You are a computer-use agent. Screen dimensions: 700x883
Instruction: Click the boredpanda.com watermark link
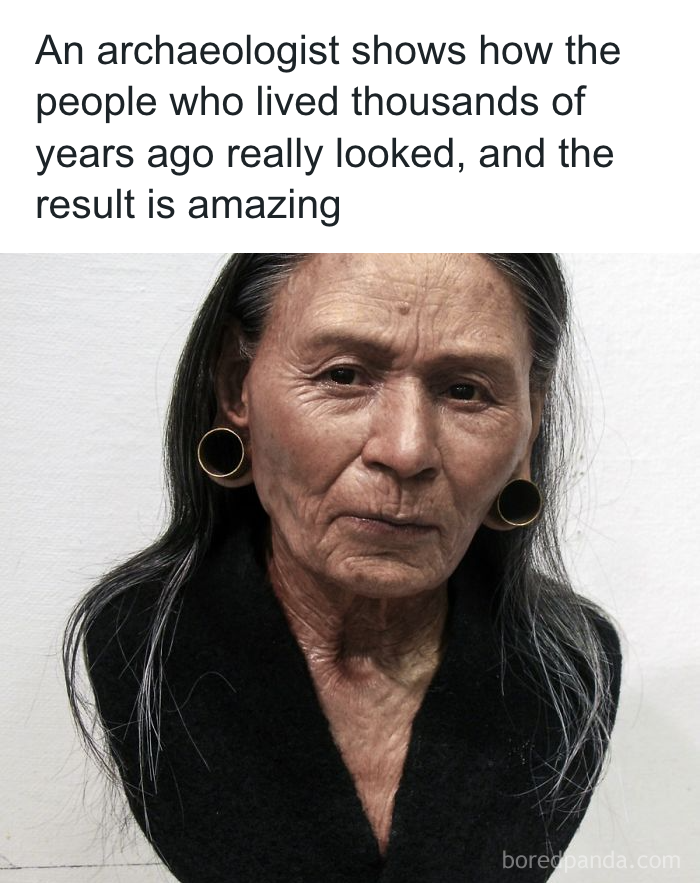(x=591, y=860)
